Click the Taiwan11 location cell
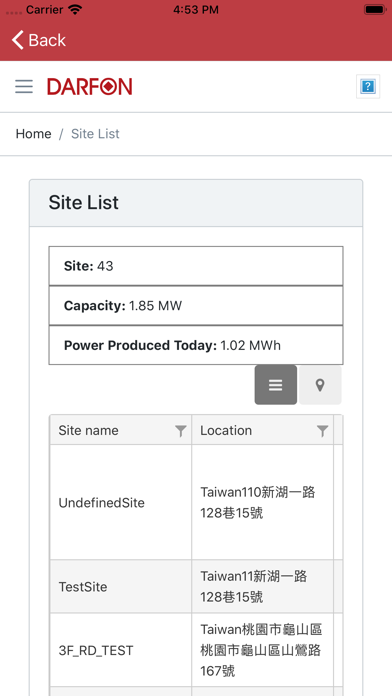This screenshot has width=392, height=696. pyautogui.click(x=262, y=586)
